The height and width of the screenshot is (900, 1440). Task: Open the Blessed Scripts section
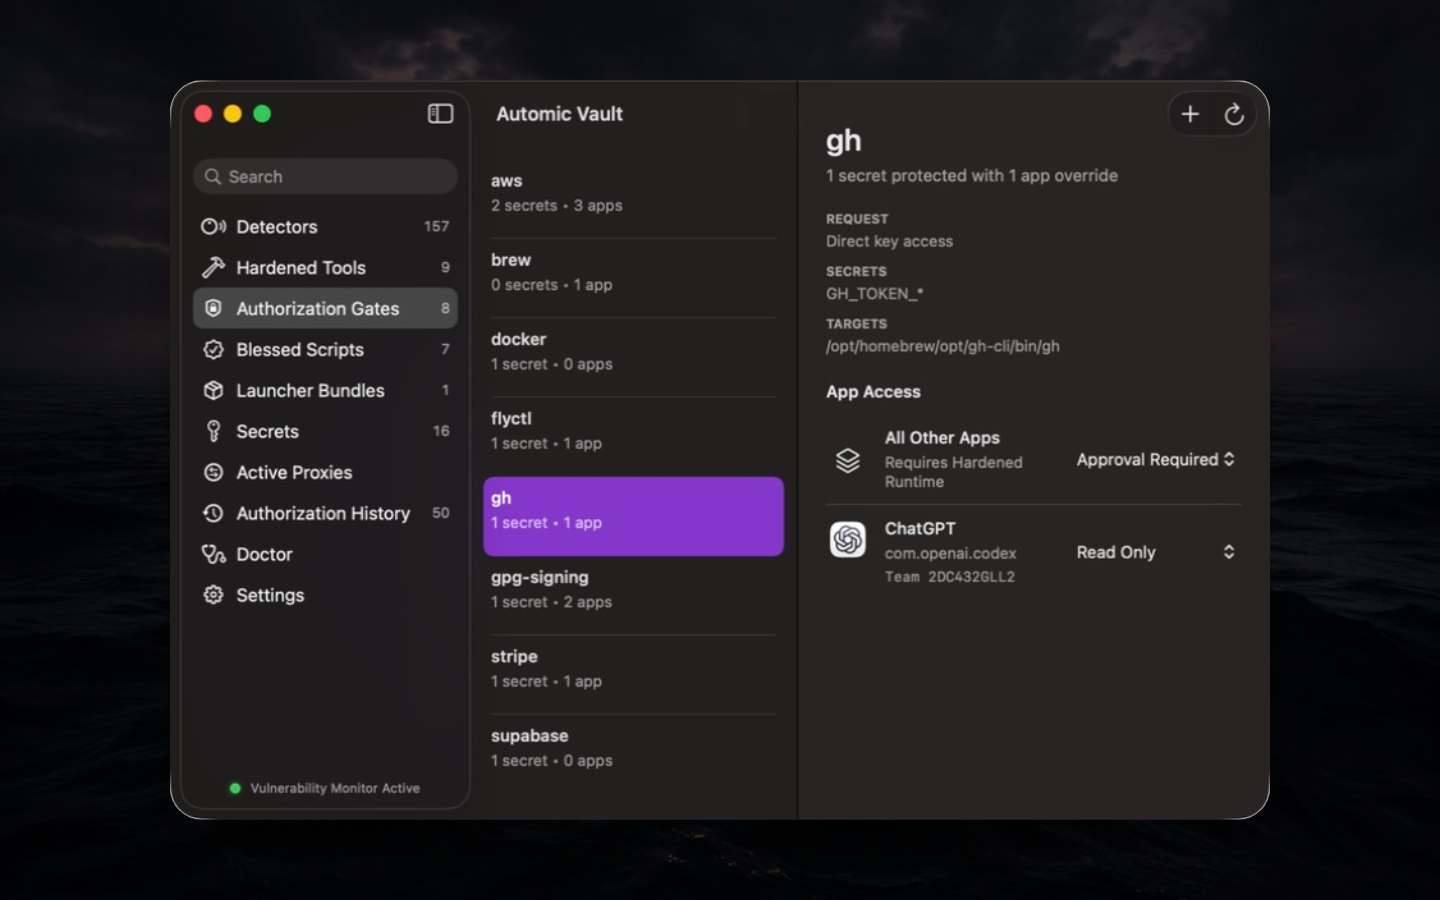point(325,350)
